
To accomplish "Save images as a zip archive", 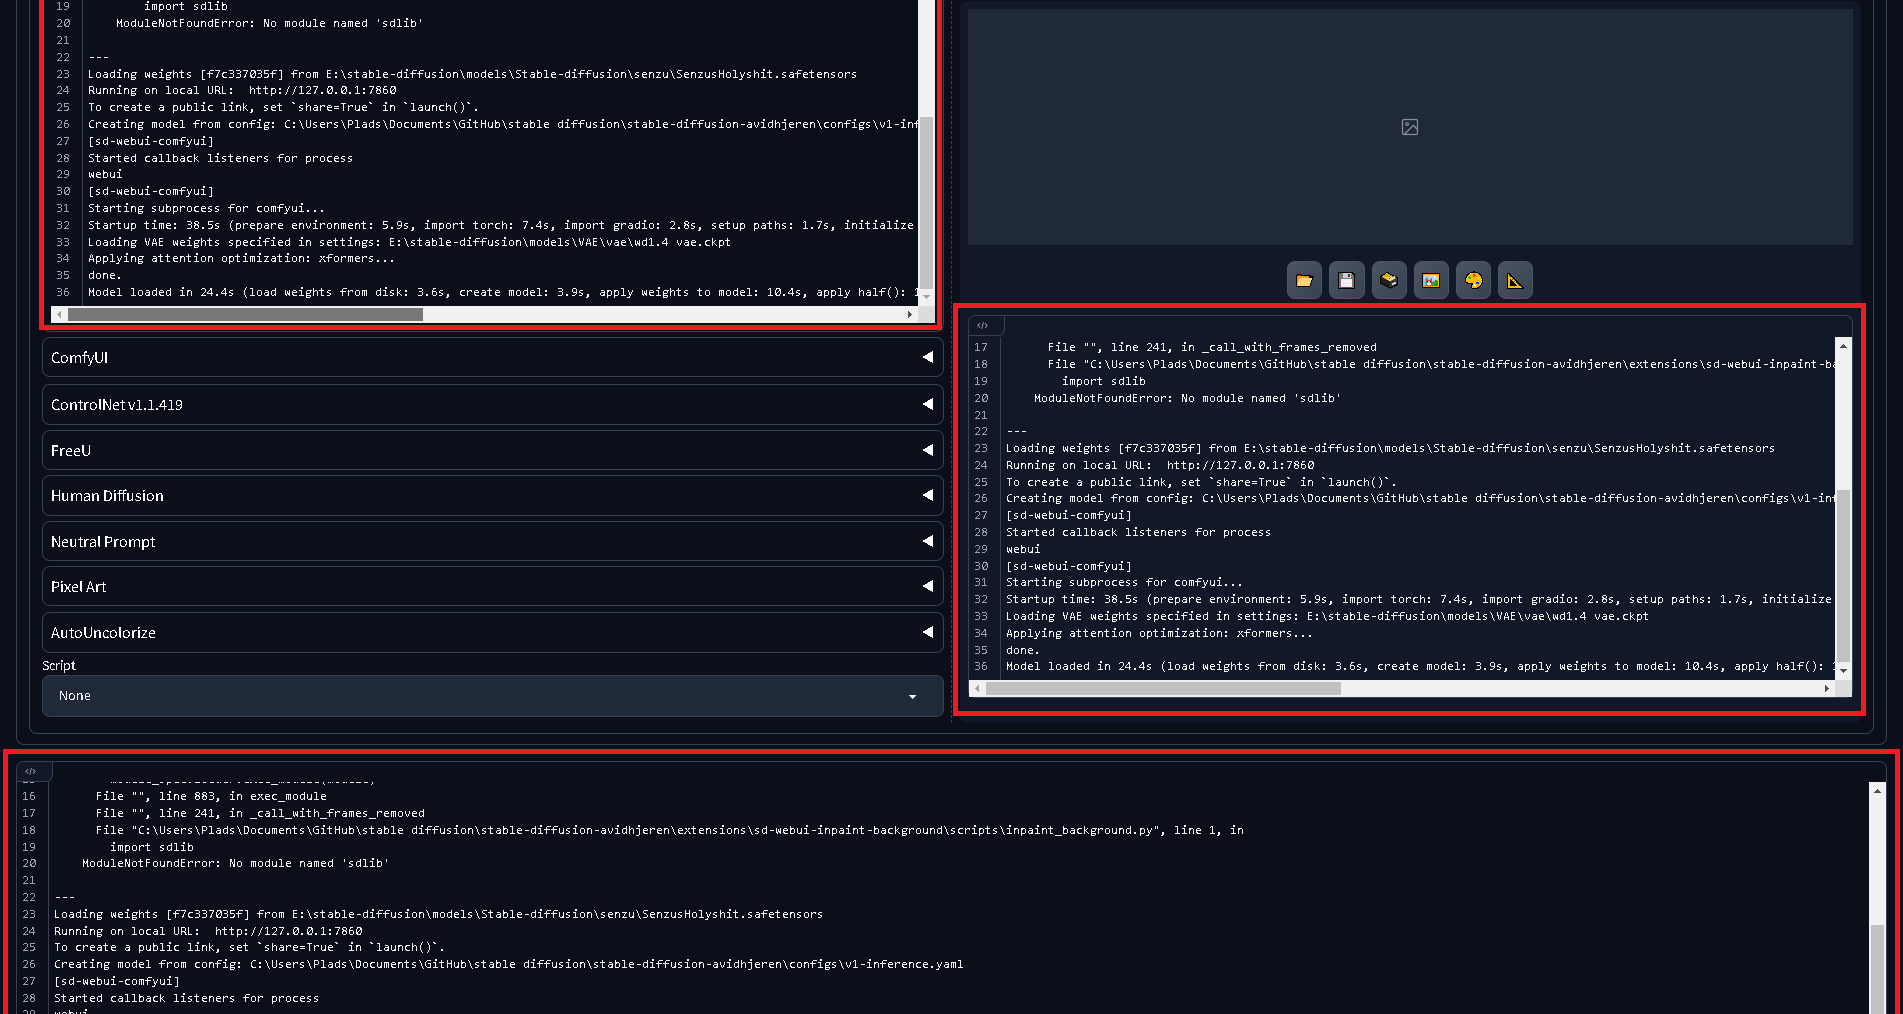I will [1389, 280].
